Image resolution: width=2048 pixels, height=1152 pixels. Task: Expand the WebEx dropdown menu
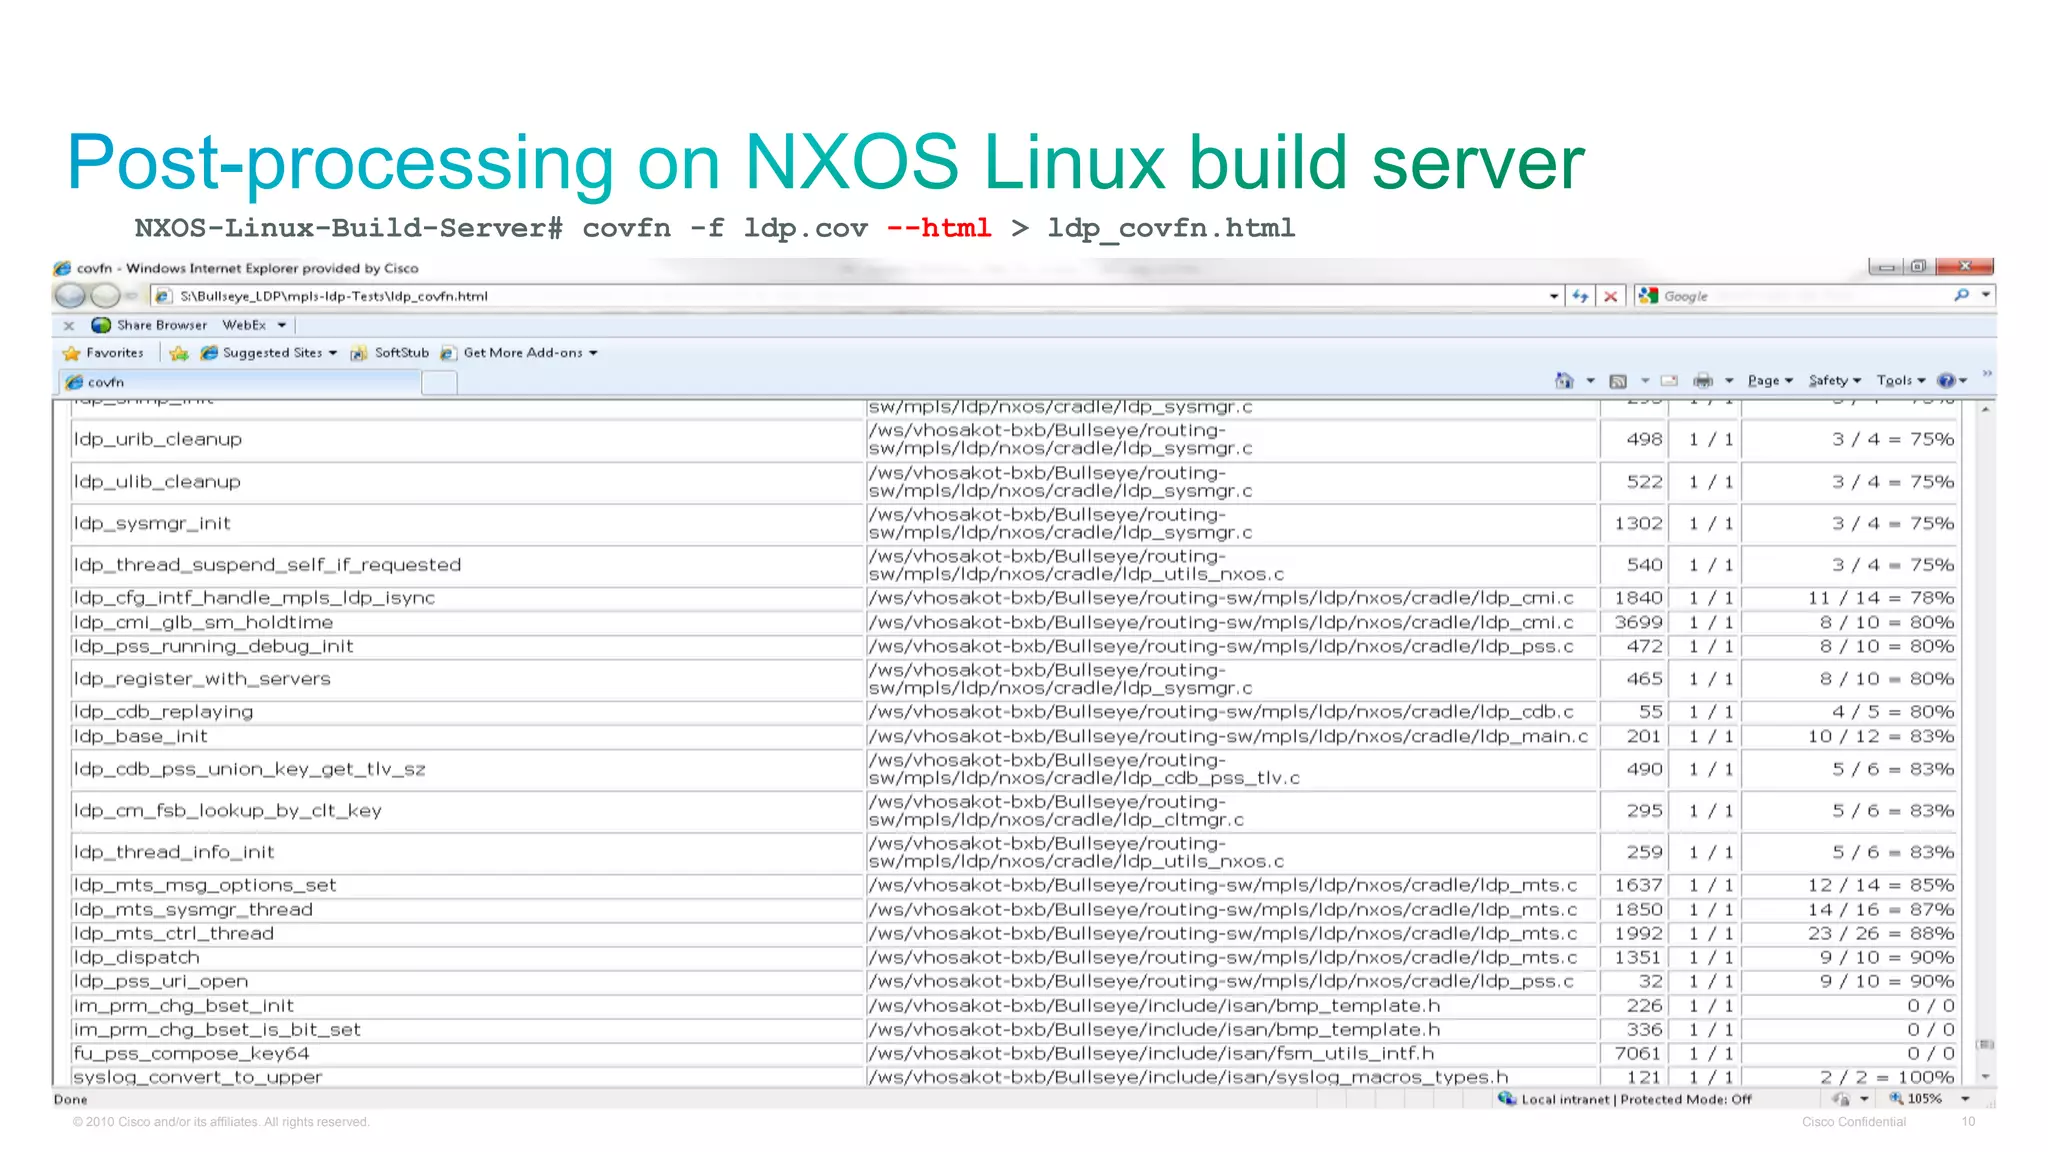282,325
